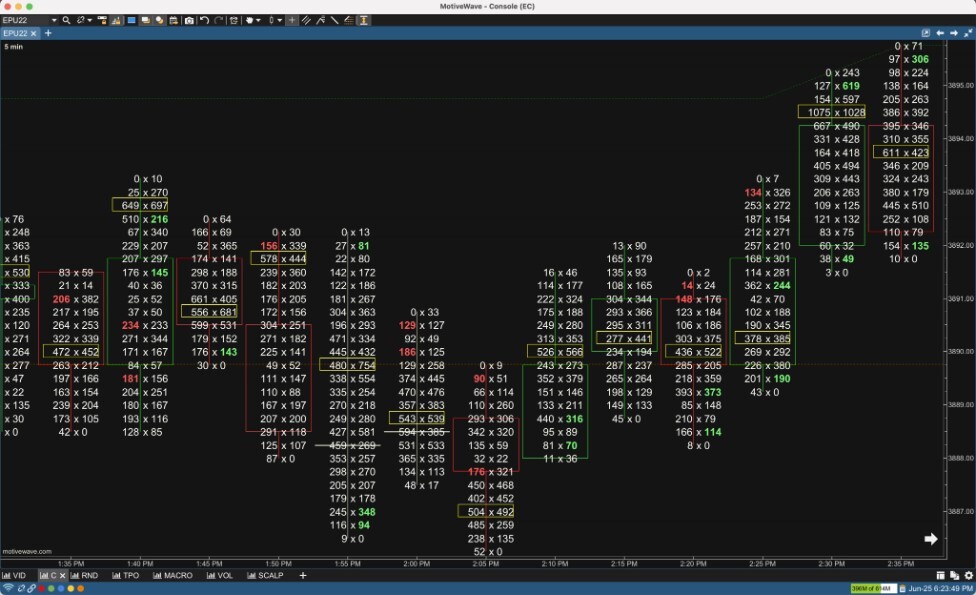Expand the link chain dropdown arrow

coord(90,21)
